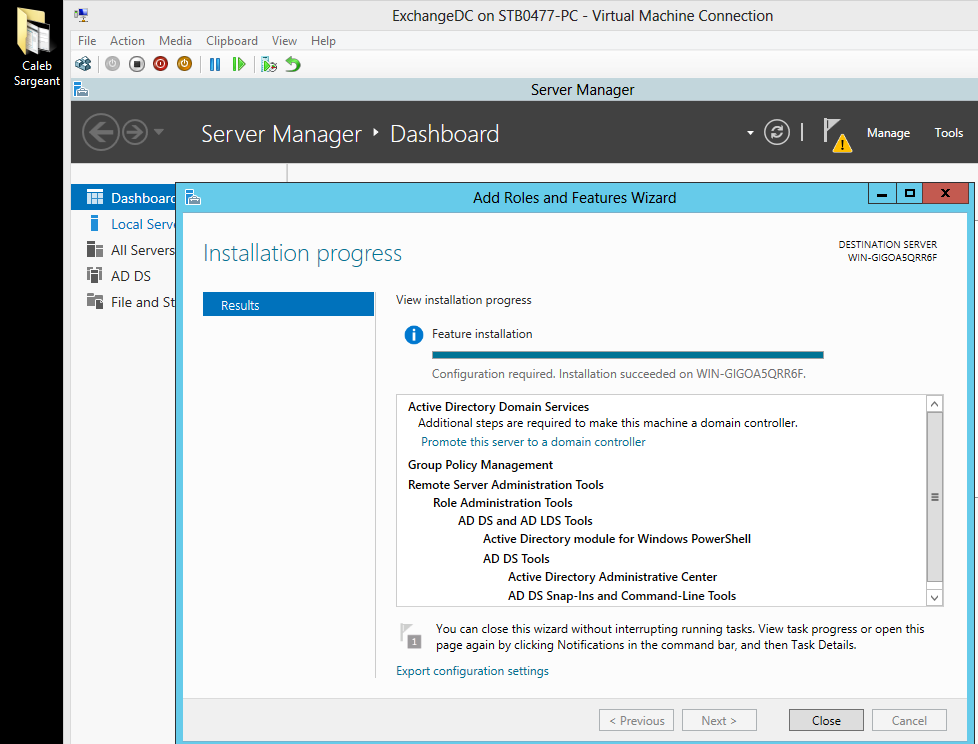The image size is (978, 744).
Task: Click the Feature installation info icon
Action: coord(414,335)
